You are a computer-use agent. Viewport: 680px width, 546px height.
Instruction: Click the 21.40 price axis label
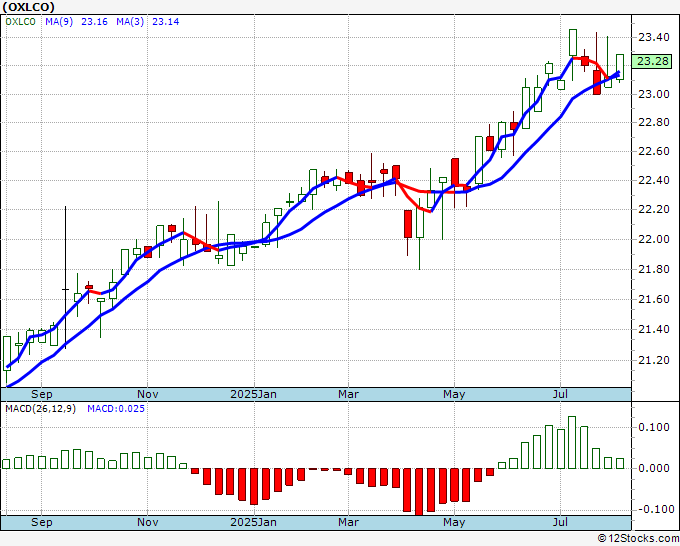click(654, 329)
